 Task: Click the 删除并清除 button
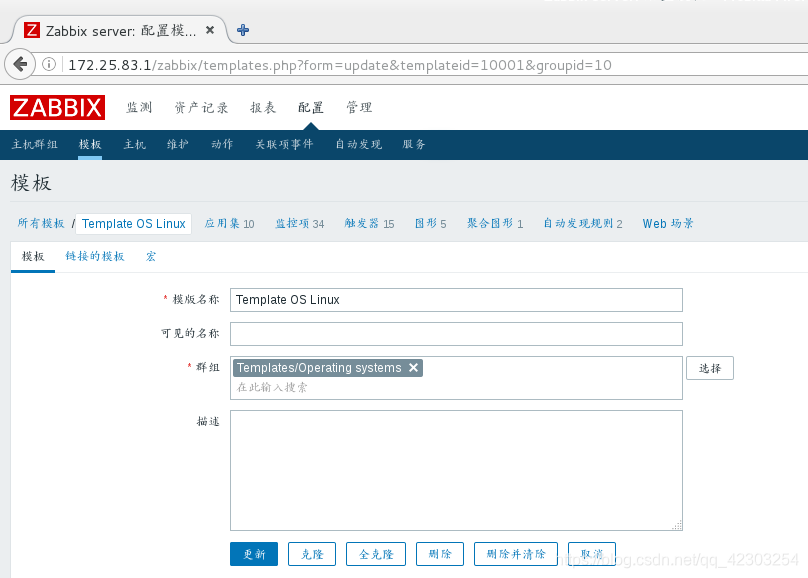click(516, 554)
